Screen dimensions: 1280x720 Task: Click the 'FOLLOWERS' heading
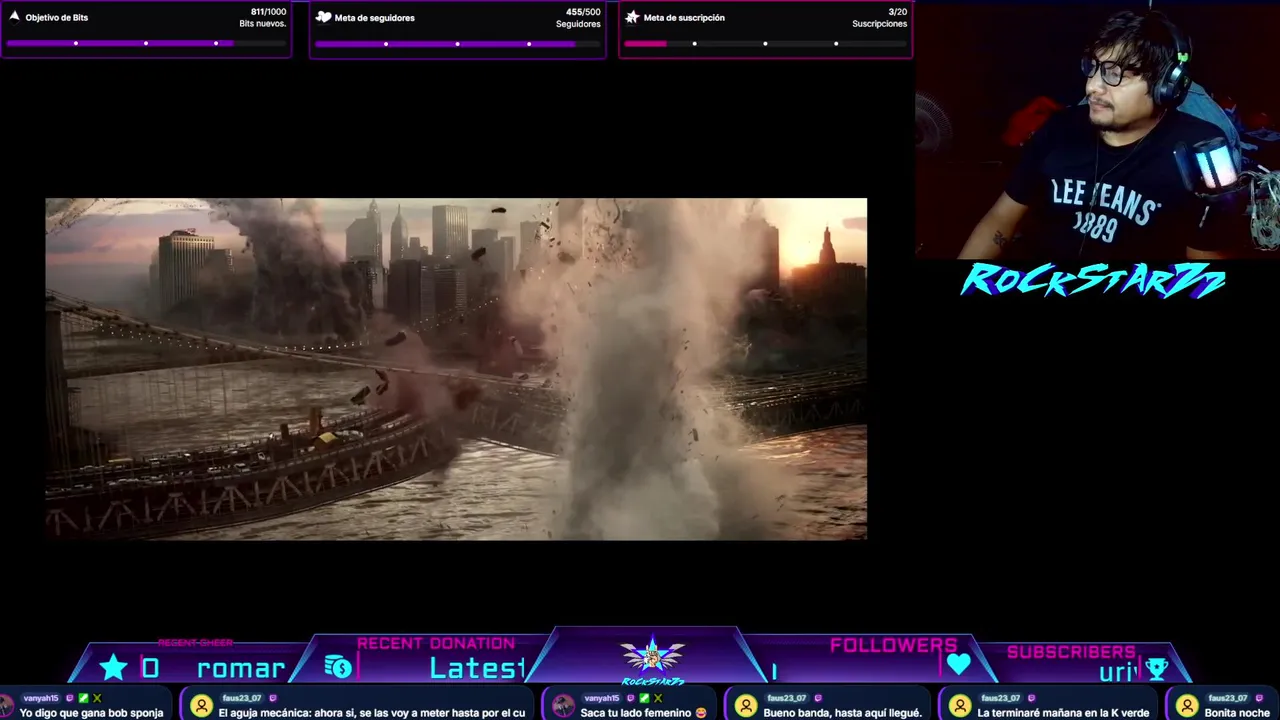coord(893,646)
